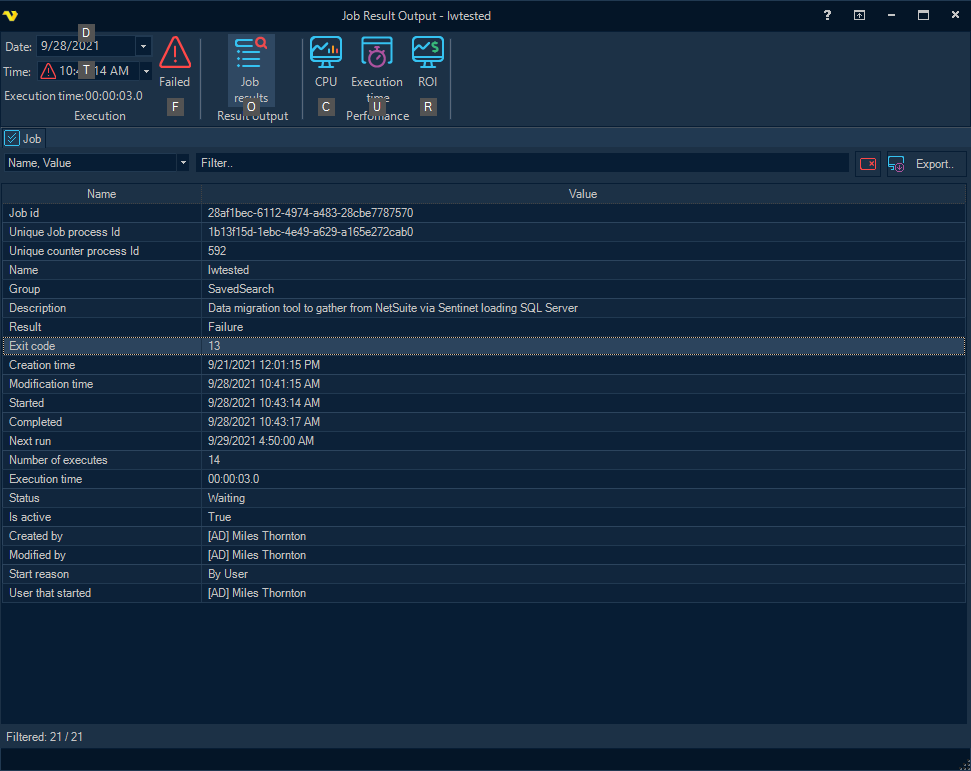Viewport: 971px width, 771px height.
Task: Open the Name, Value column dropdown
Action: click(x=183, y=163)
